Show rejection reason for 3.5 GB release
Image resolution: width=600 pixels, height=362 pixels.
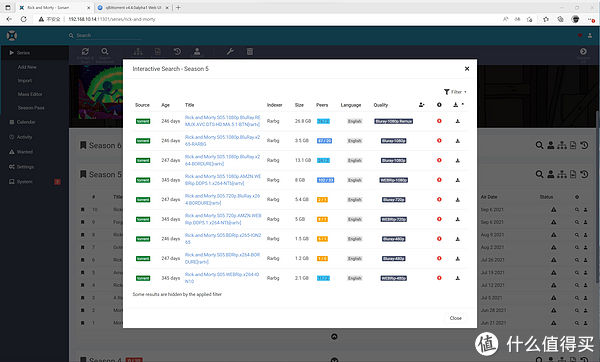coord(439,140)
